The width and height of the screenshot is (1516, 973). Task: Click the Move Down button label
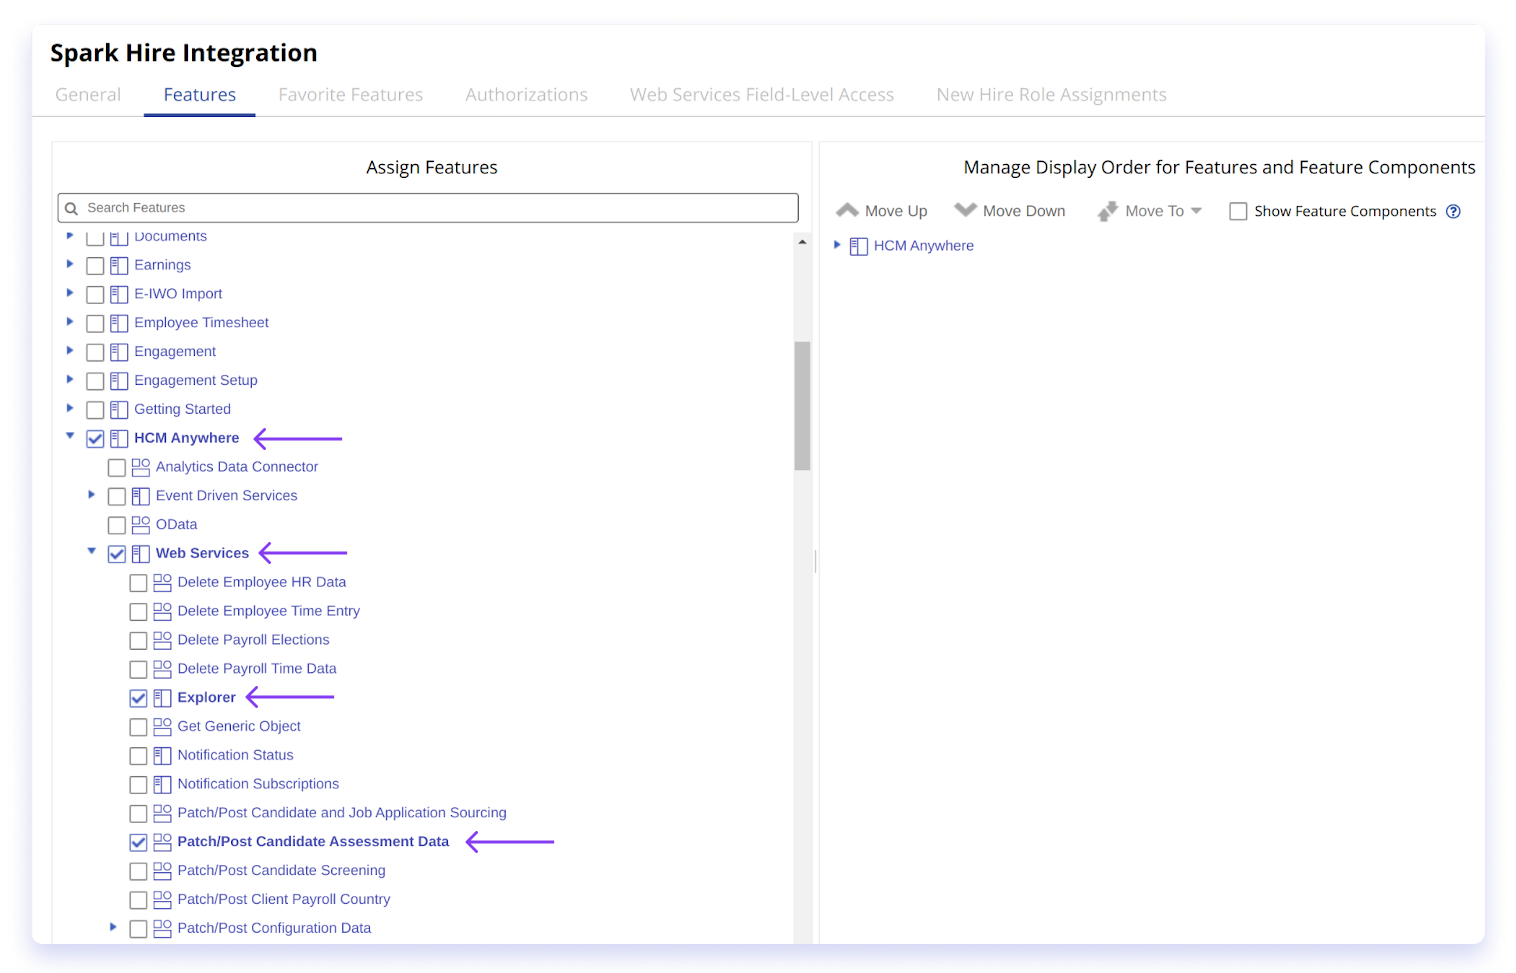[x=1024, y=211]
